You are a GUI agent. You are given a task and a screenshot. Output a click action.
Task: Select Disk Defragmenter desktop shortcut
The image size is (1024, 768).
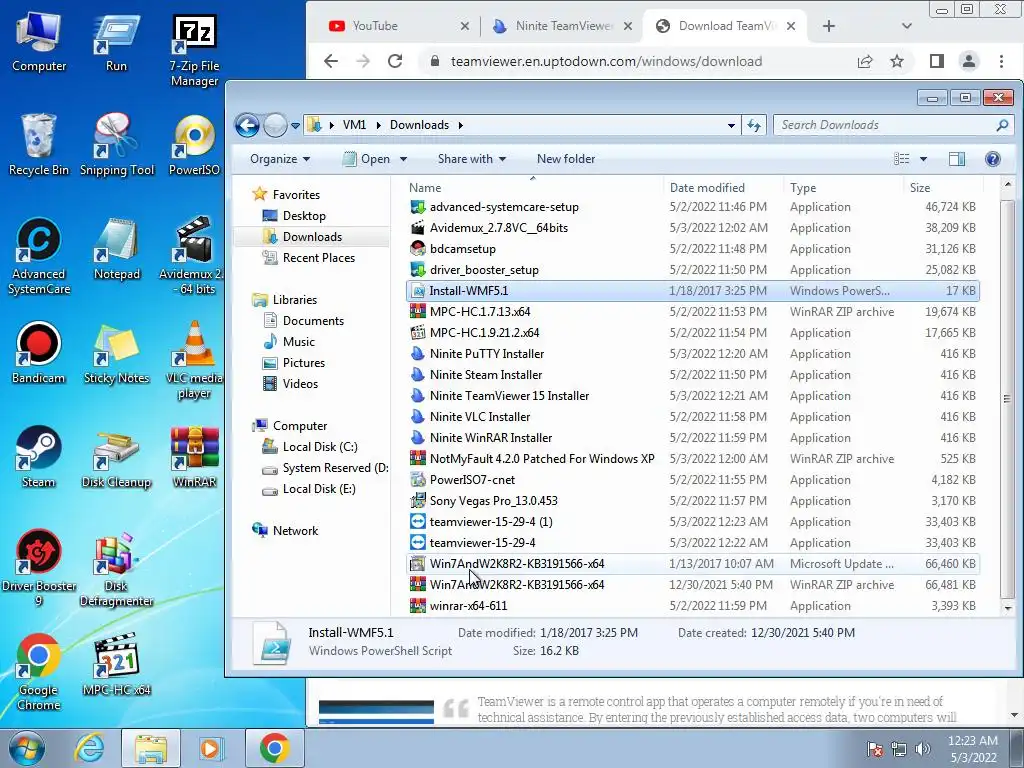click(116, 568)
